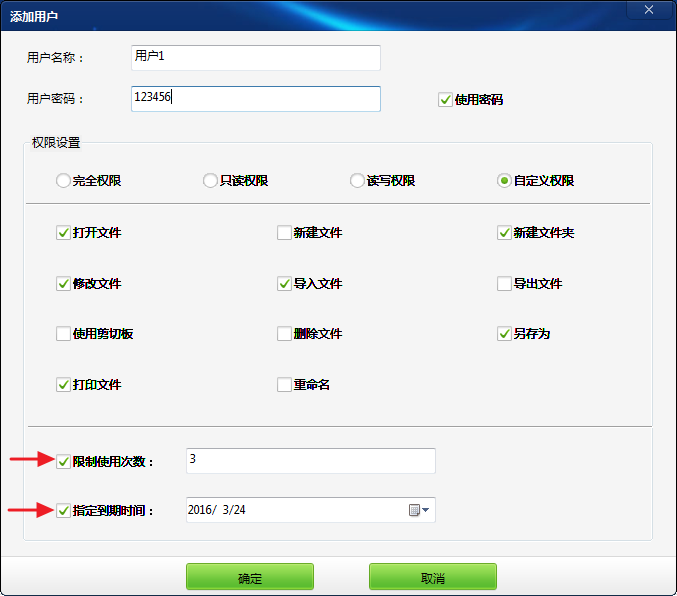Click the 用户名称 text field
The width and height of the screenshot is (677, 596).
coord(255,58)
